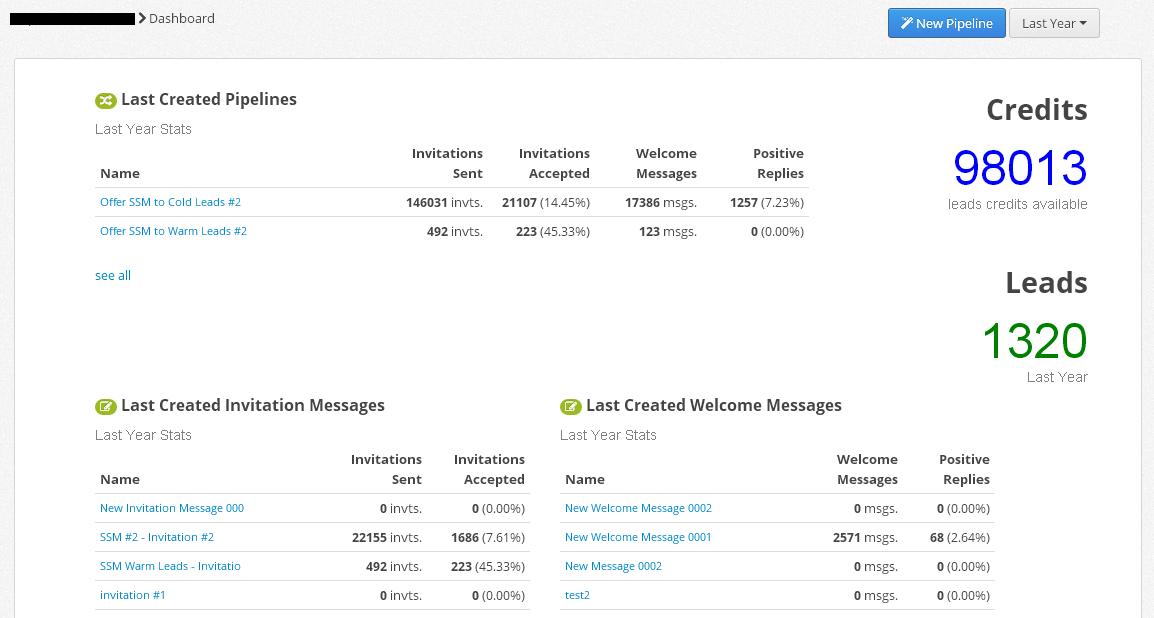Image resolution: width=1154 pixels, height=618 pixels.
Task: Click the see all link under pipelines
Action: (x=113, y=275)
